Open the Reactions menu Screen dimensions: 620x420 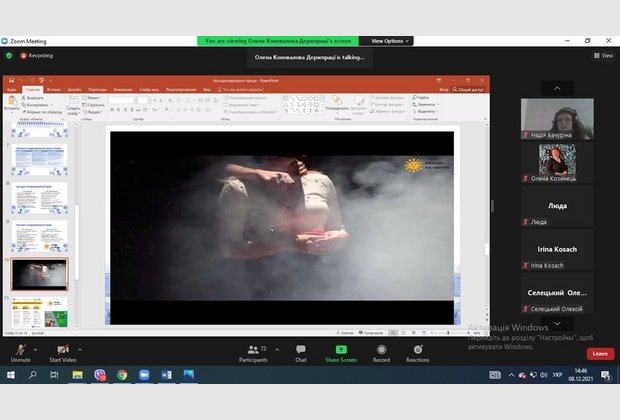[x=417, y=351]
